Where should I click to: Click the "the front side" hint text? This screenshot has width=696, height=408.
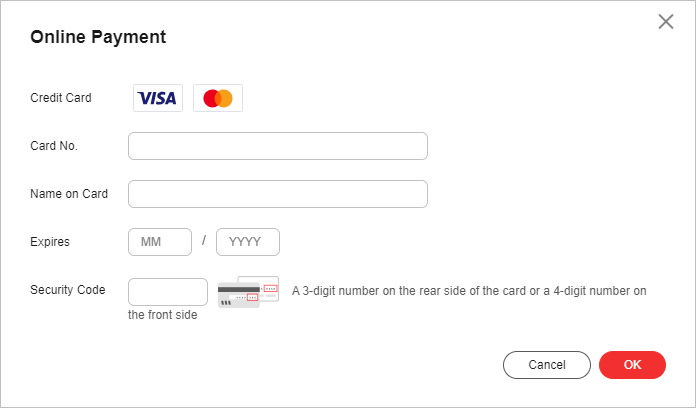[162, 315]
